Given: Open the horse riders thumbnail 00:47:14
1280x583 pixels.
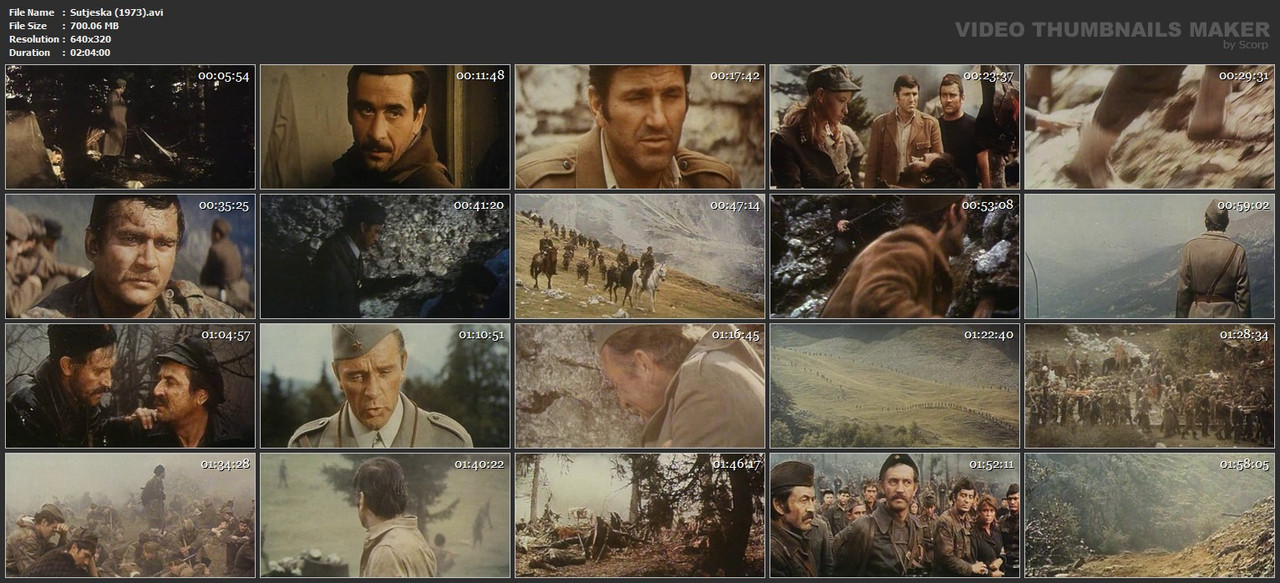Looking at the screenshot, I should (x=640, y=256).
